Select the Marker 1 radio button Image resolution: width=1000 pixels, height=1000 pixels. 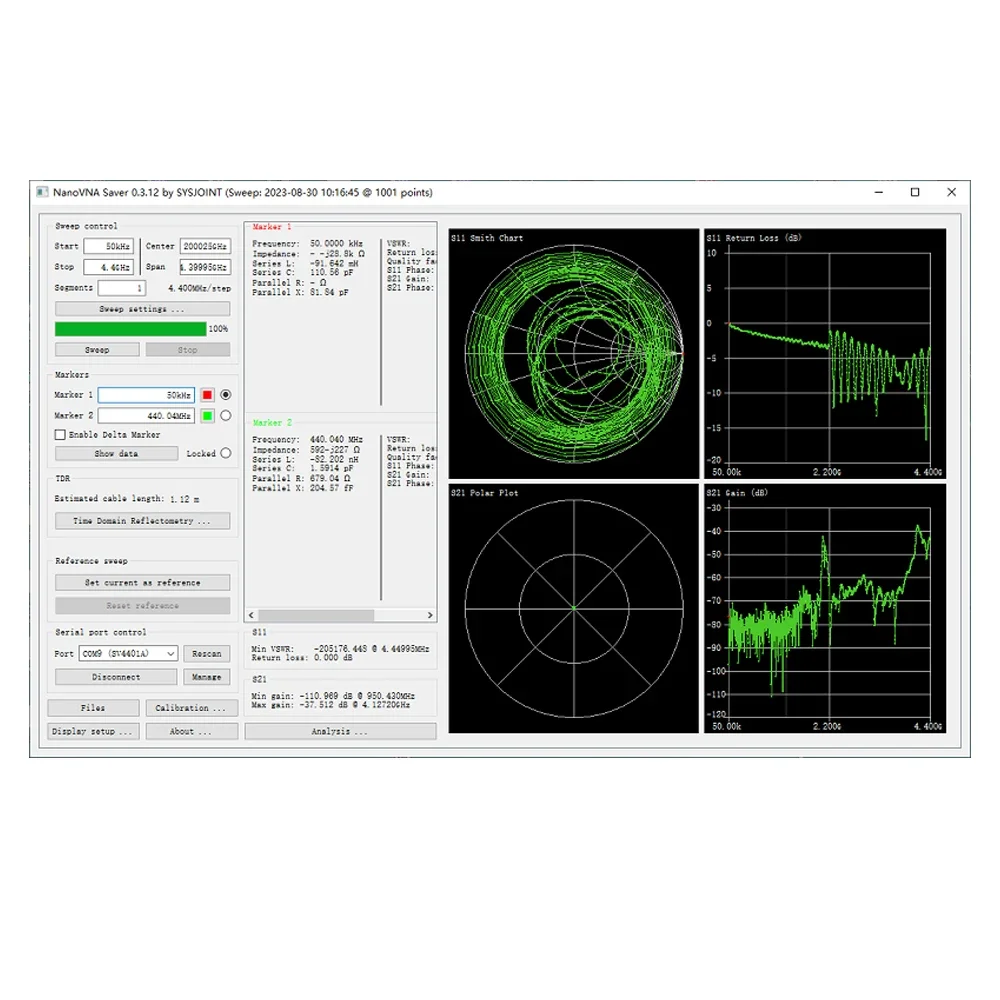pyautogui.click(x=228, y=394)
